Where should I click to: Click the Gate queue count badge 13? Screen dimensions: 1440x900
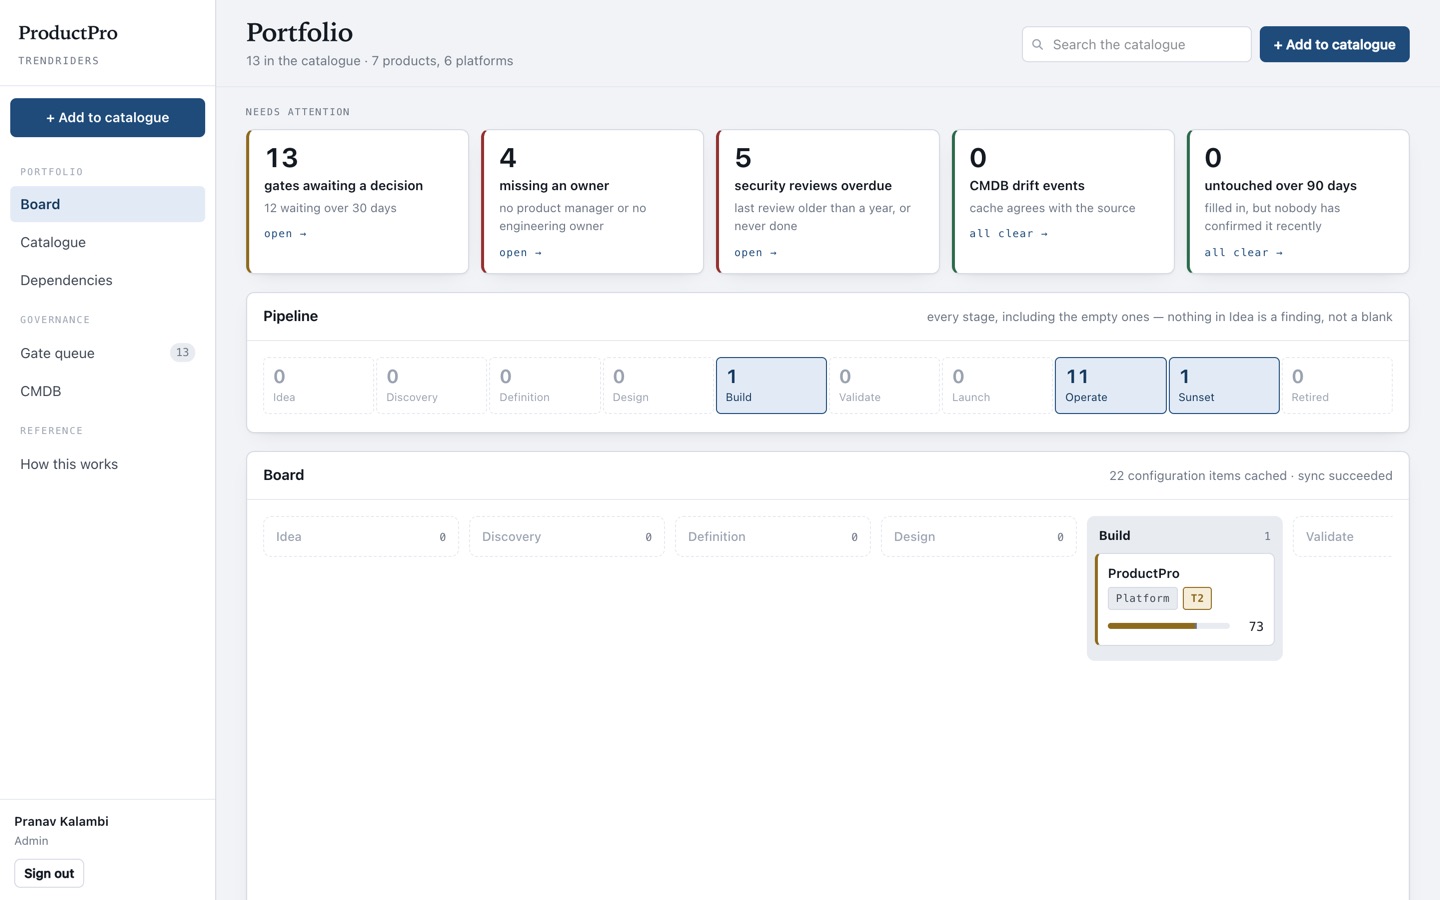tap(182, 352)
